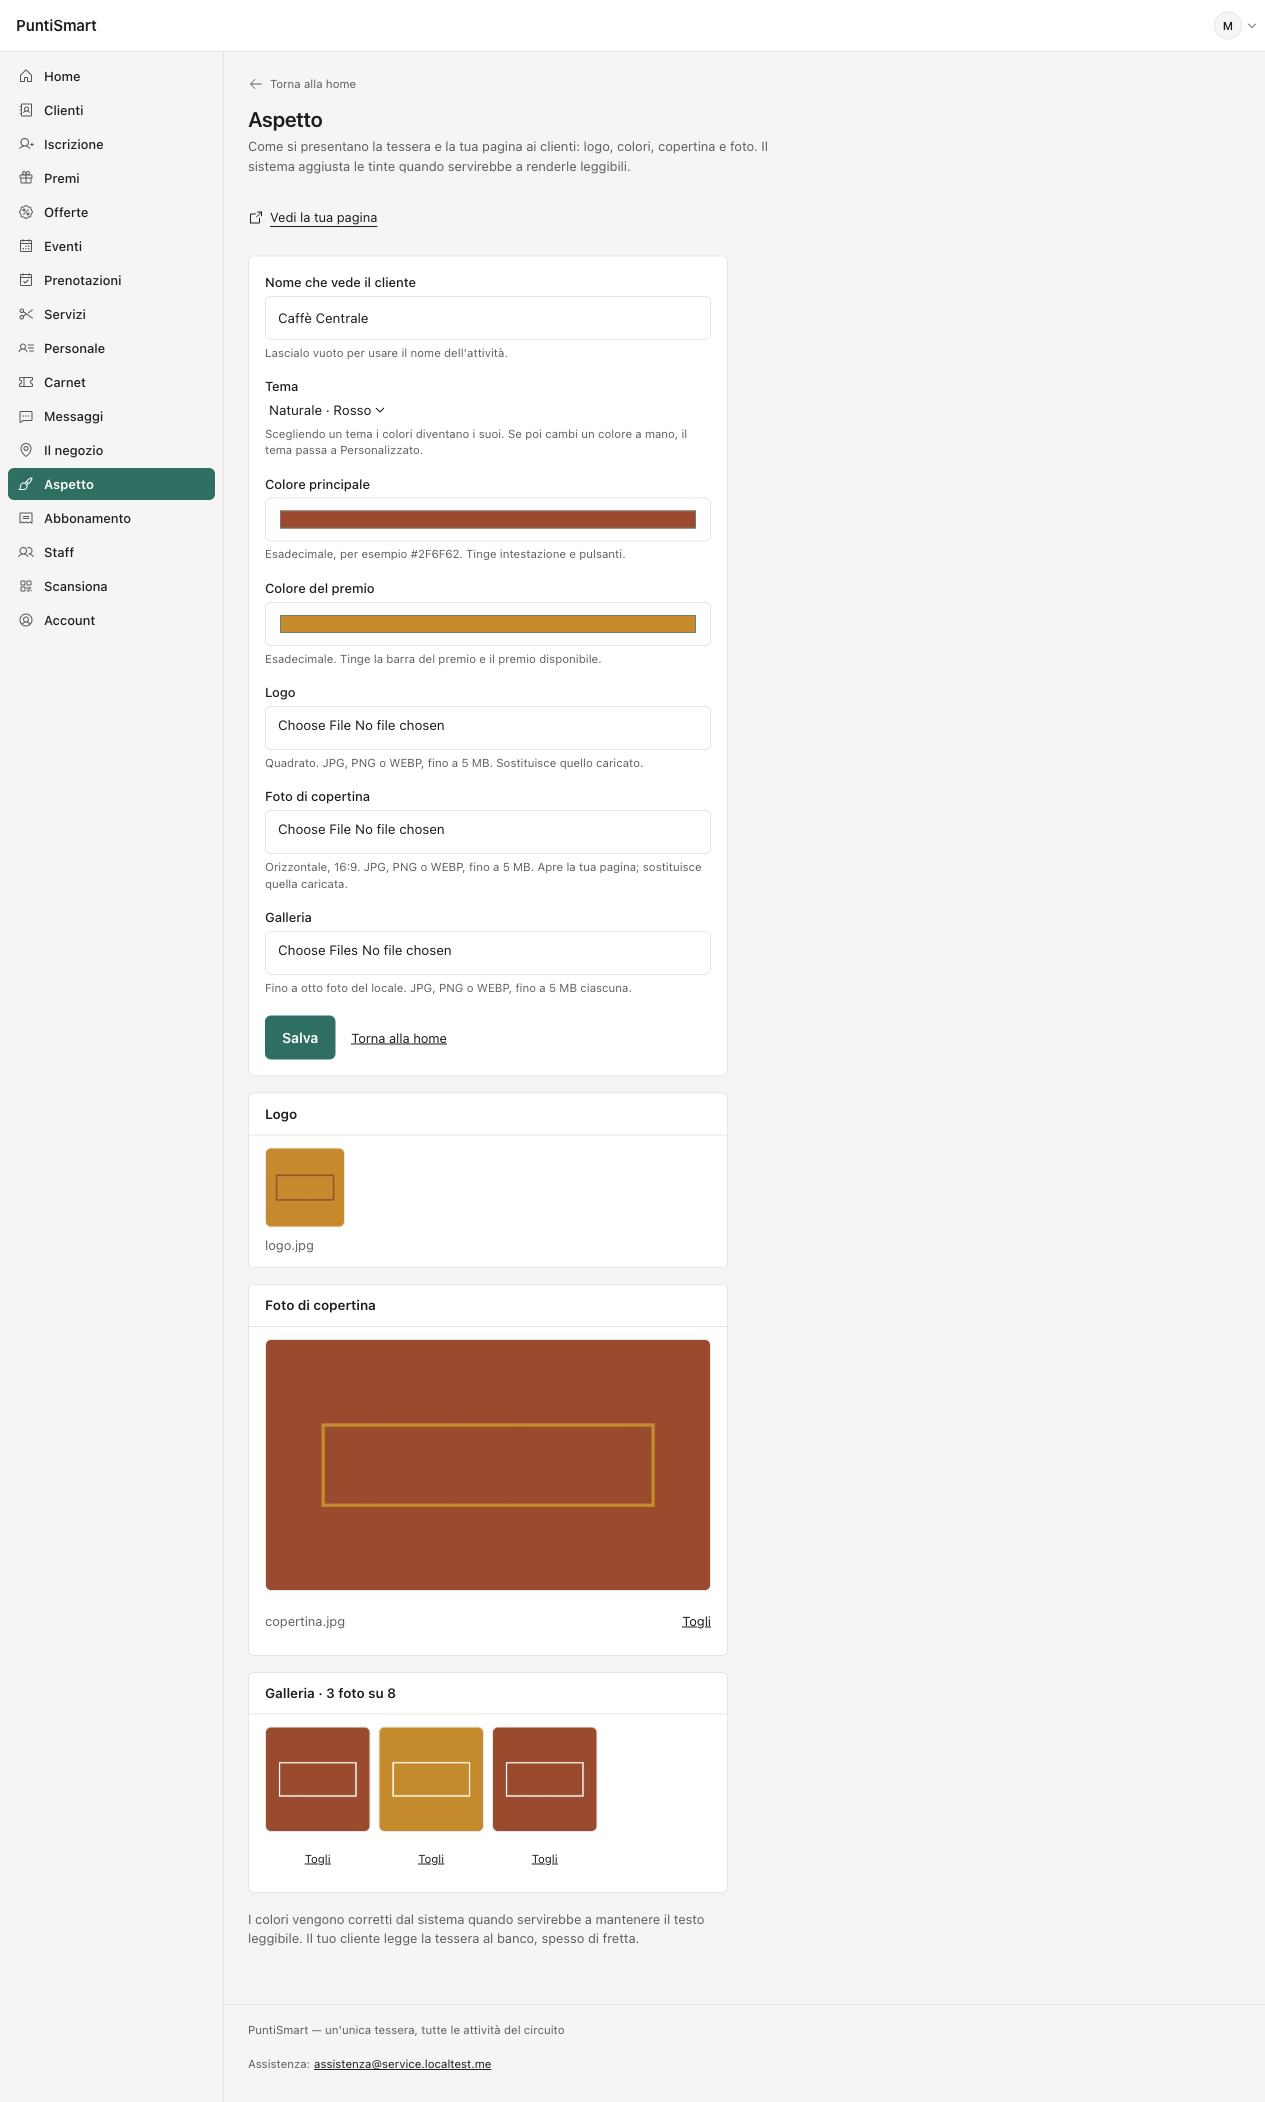Choose files for the Galleria upload
Screen dimensions: 1265x2102
(488, 953)
